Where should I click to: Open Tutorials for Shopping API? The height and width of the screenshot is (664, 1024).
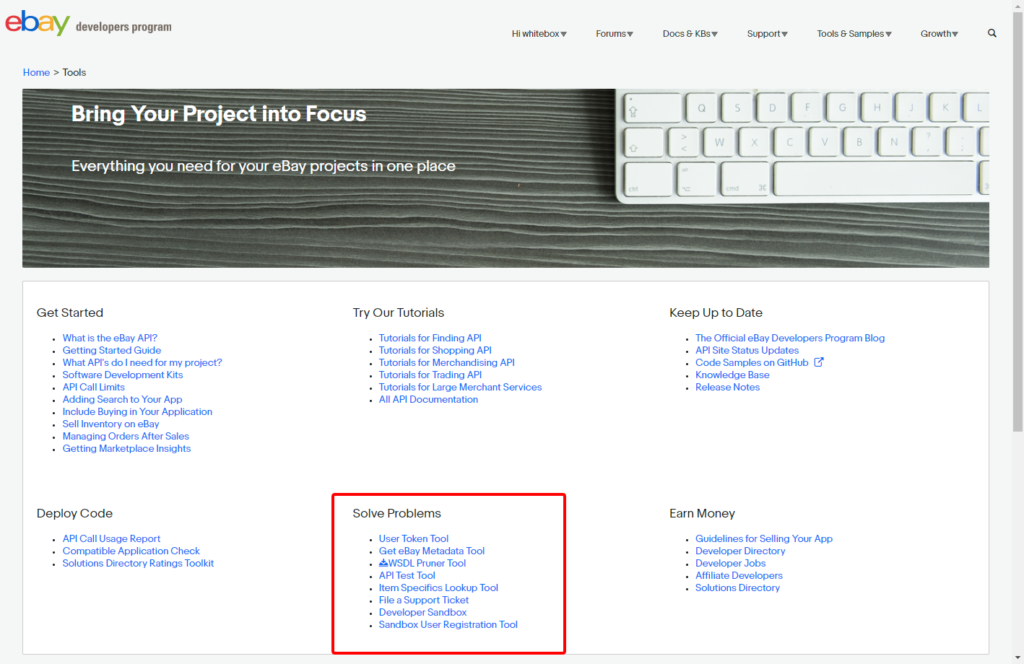(x=435, y=351)
